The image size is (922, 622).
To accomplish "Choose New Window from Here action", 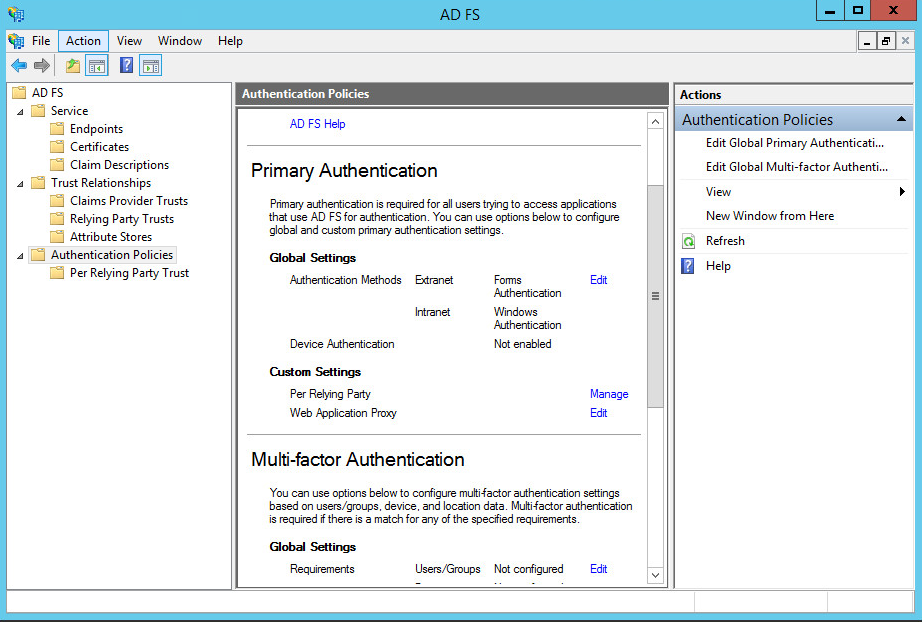I will [x=770, y=216].
